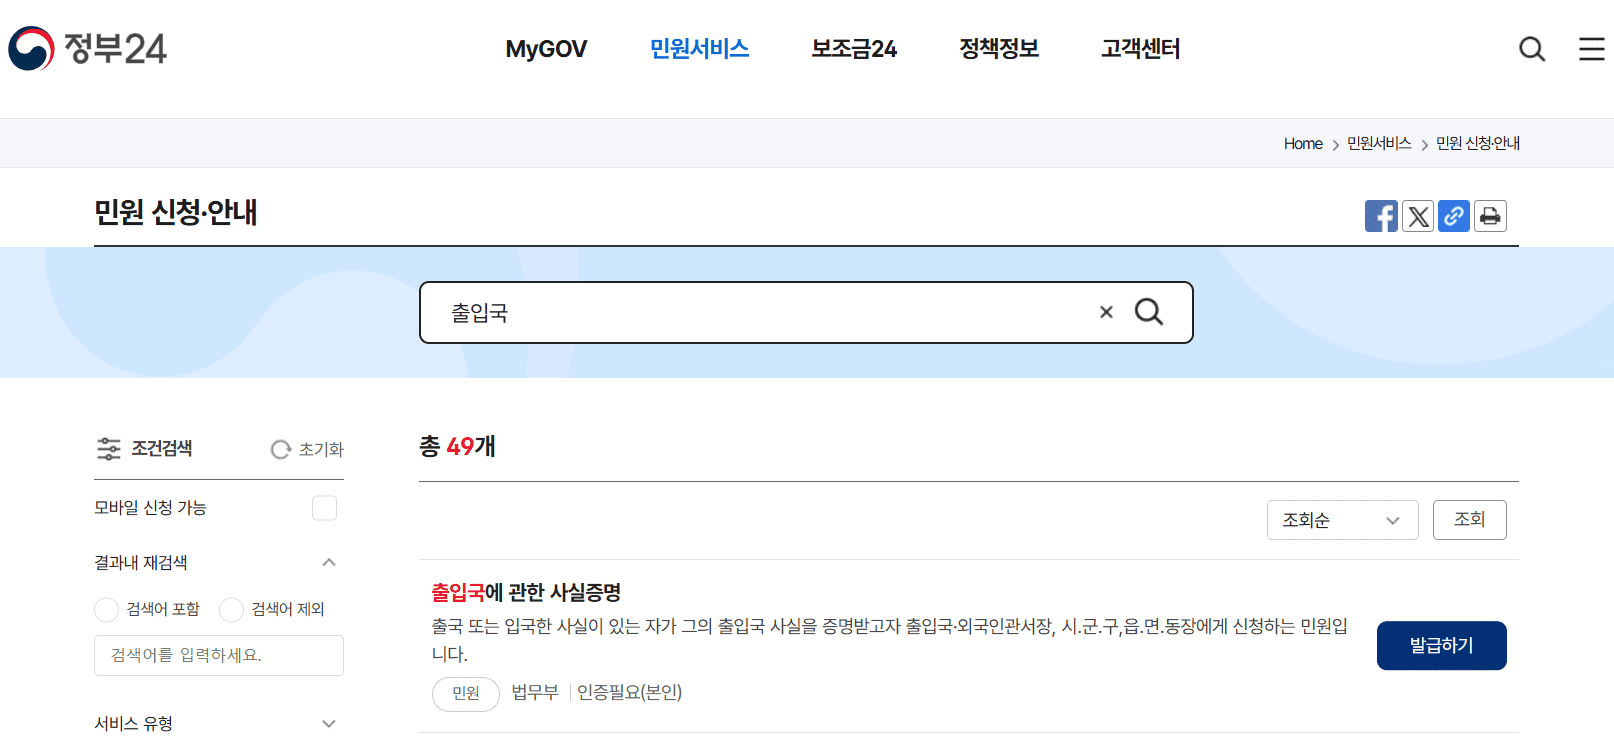This screenshot has width=1614, height=749.
Task: Open 민원서비스 menu
Action: click(x=699, y=49)
